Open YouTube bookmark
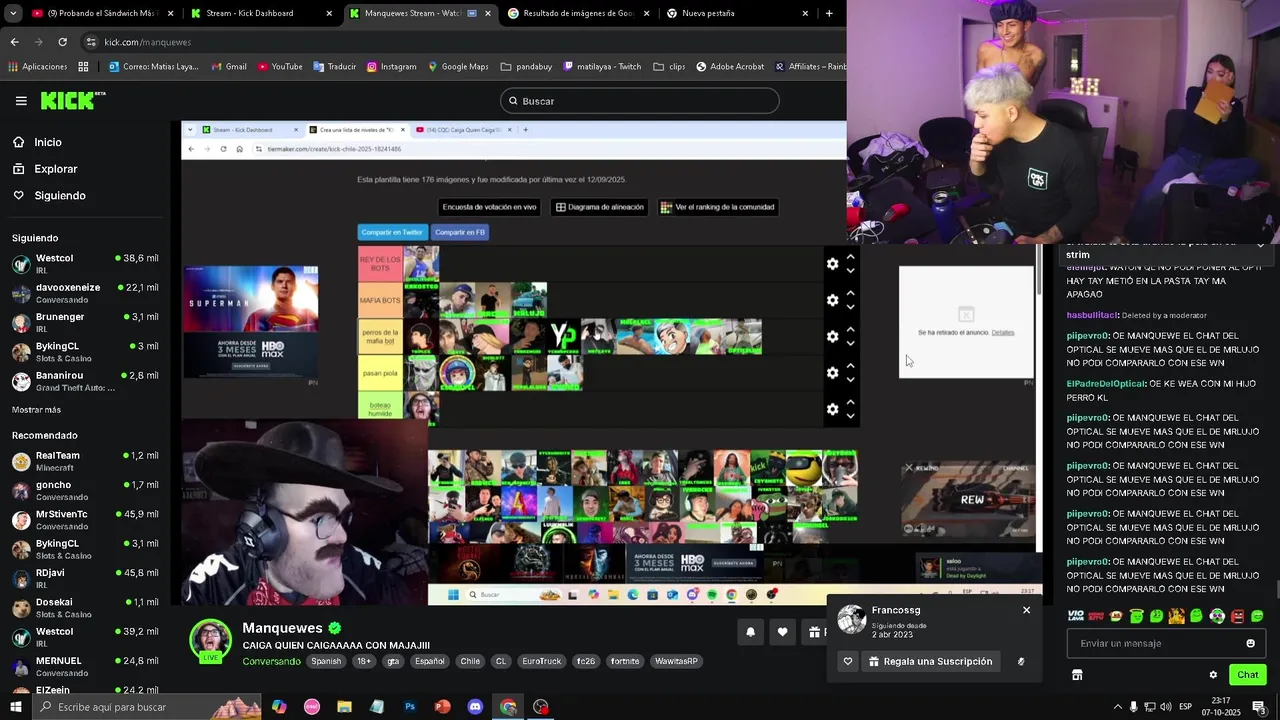 pyautogui.click(x=280, y=67)
